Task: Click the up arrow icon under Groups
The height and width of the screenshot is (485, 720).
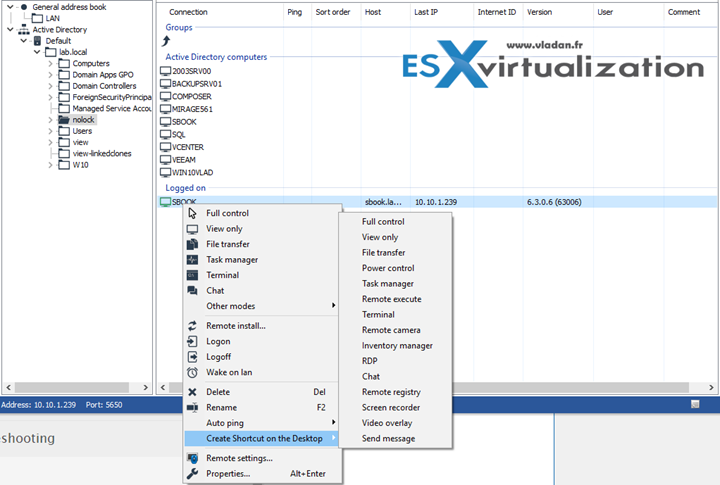Action: (166, 41)
